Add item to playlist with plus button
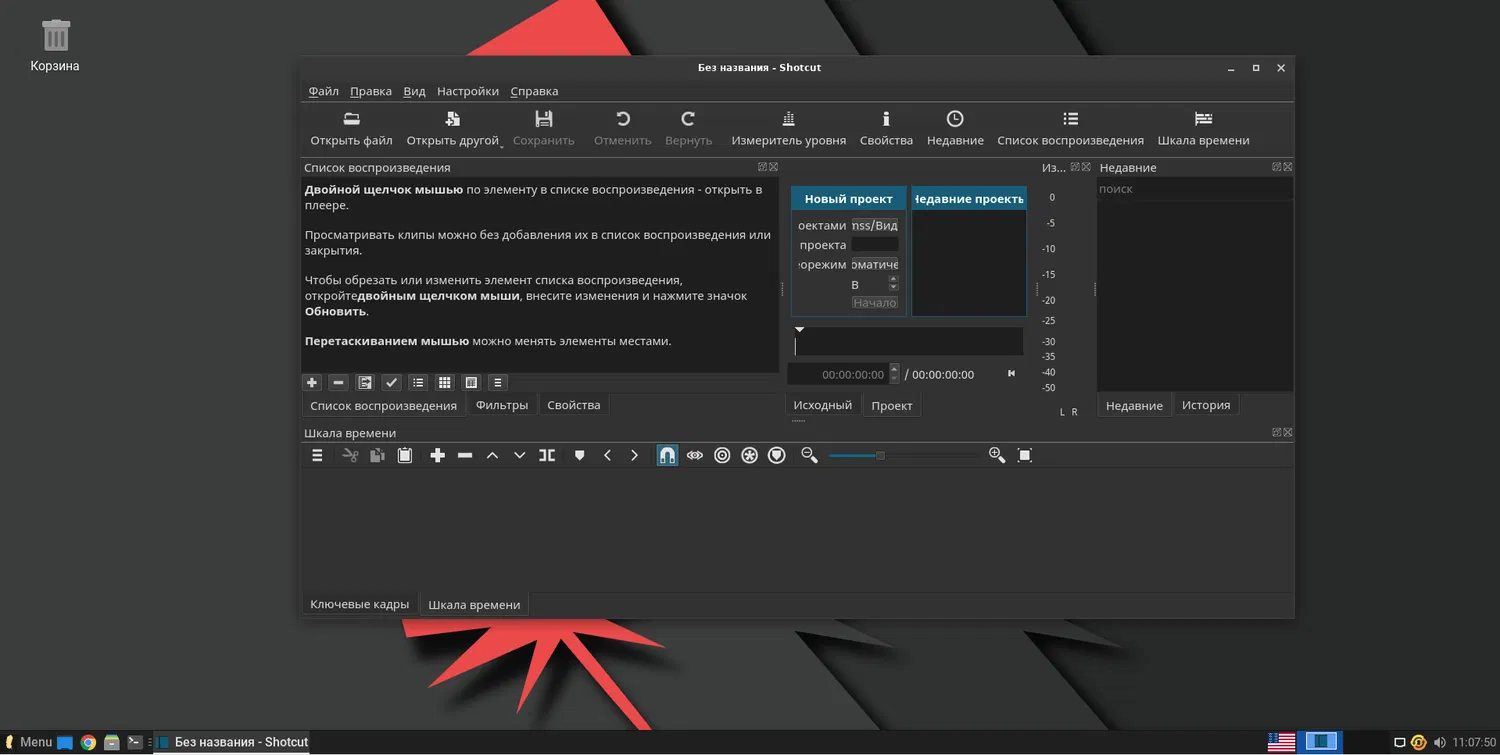 312,382
